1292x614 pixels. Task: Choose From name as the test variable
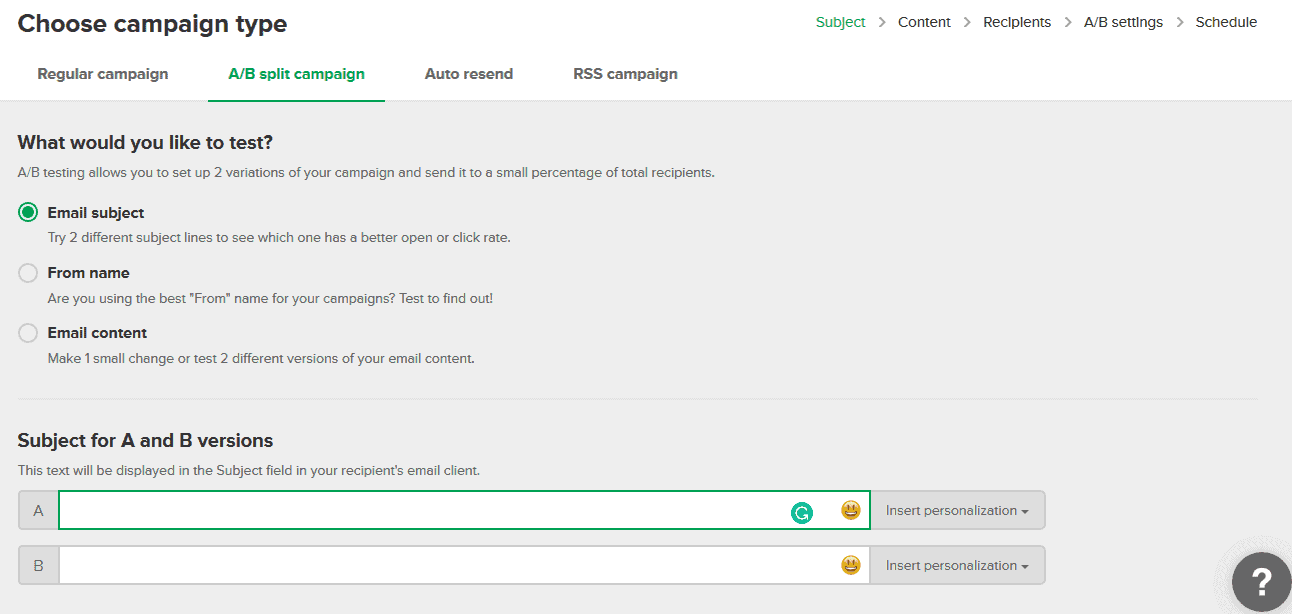click(x=28, y=272)
